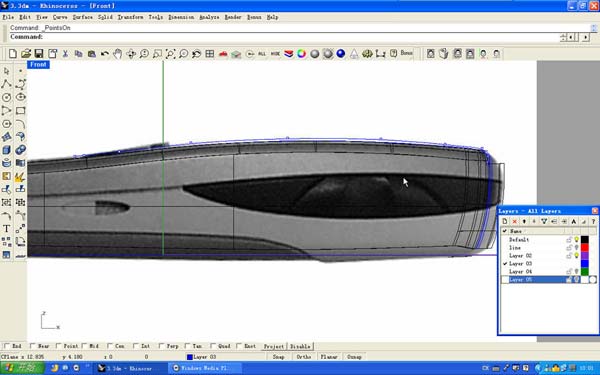The height and width of the screenshot is (375, 600).
Task: Open the Surface menu
Action: click(x=83, y=17)
